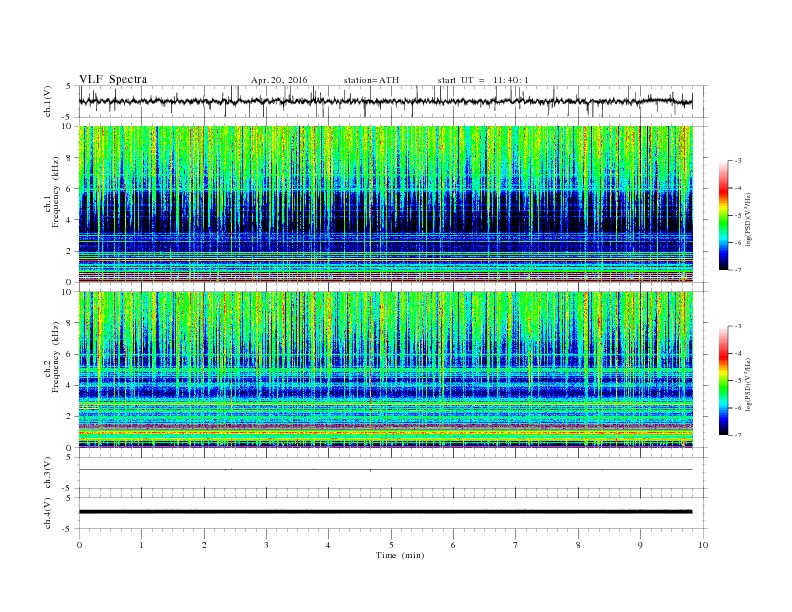Click the "-3" value on the upper color bar

(x=737, y=161)
